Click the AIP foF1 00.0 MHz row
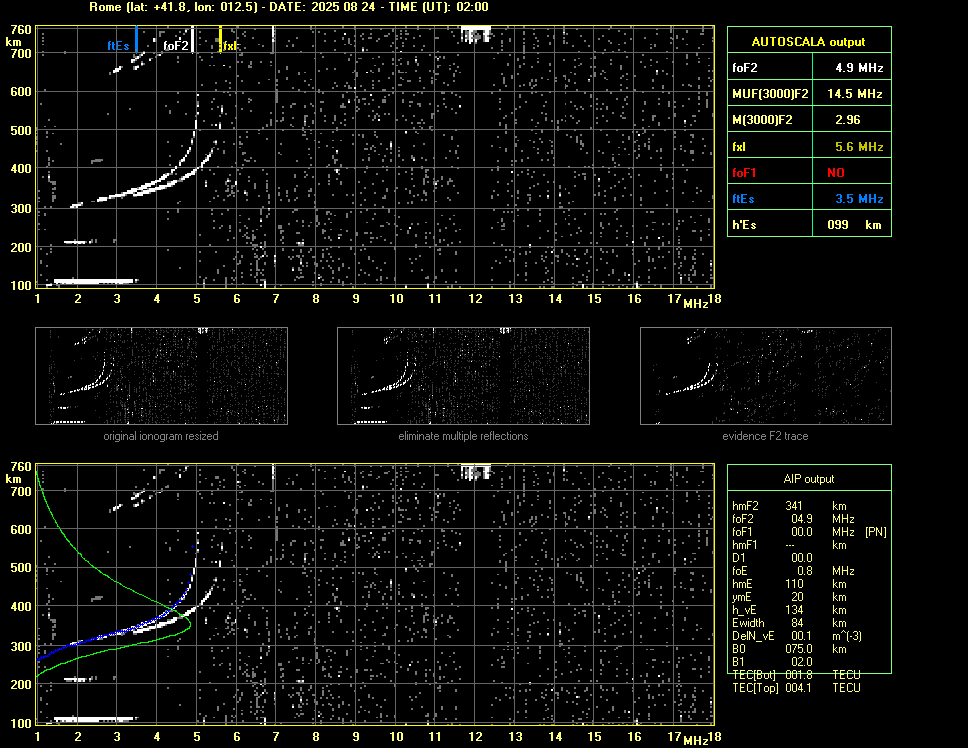 [x=809, y=532]
